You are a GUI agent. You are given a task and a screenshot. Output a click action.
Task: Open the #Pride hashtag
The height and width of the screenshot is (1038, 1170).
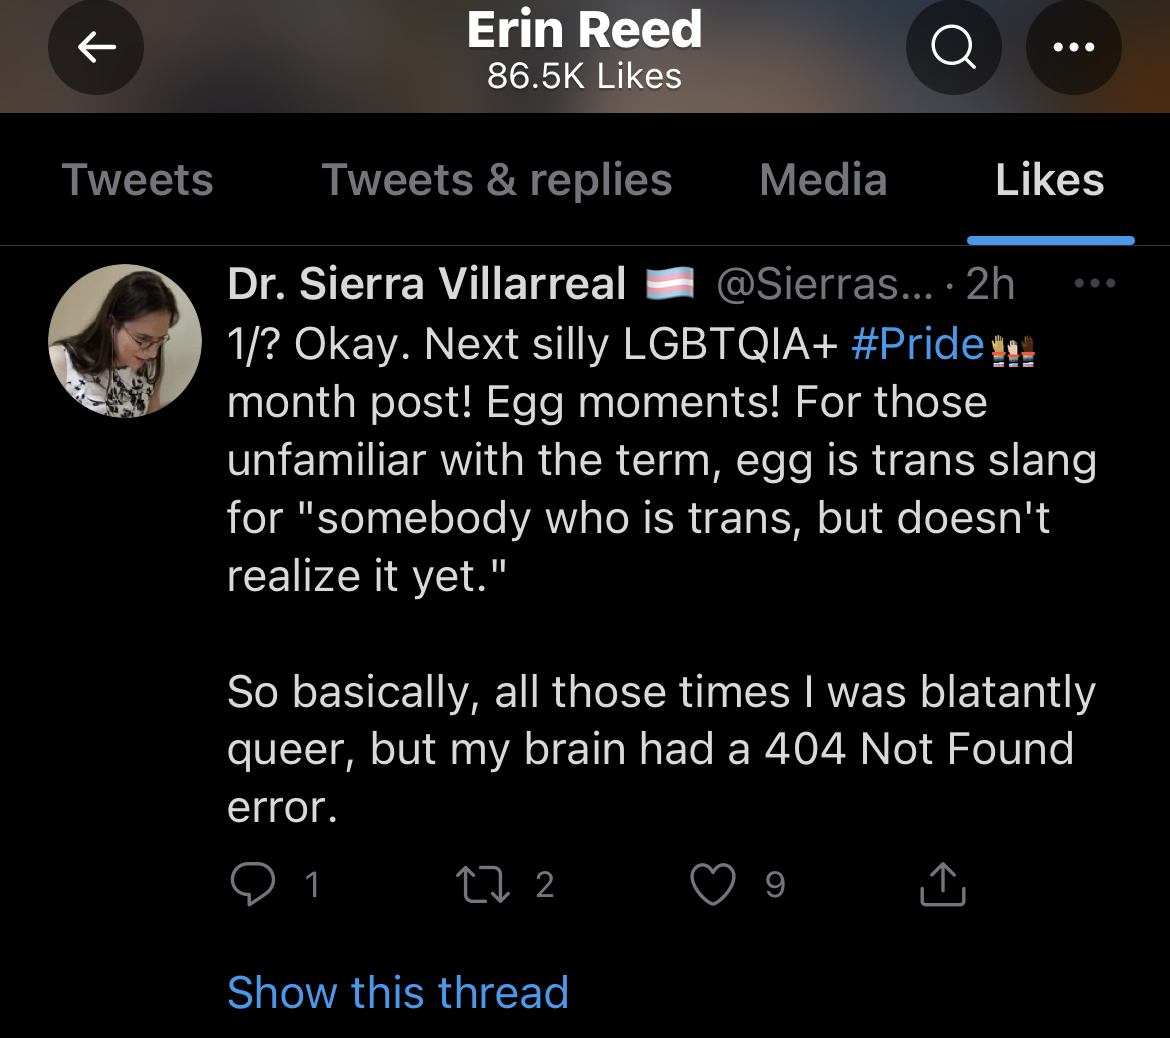point(918,345)
